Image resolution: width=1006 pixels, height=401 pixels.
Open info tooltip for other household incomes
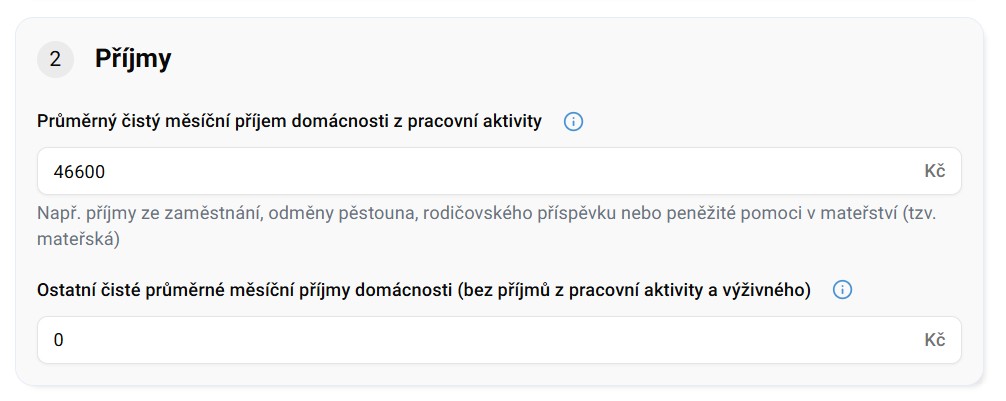842,290
